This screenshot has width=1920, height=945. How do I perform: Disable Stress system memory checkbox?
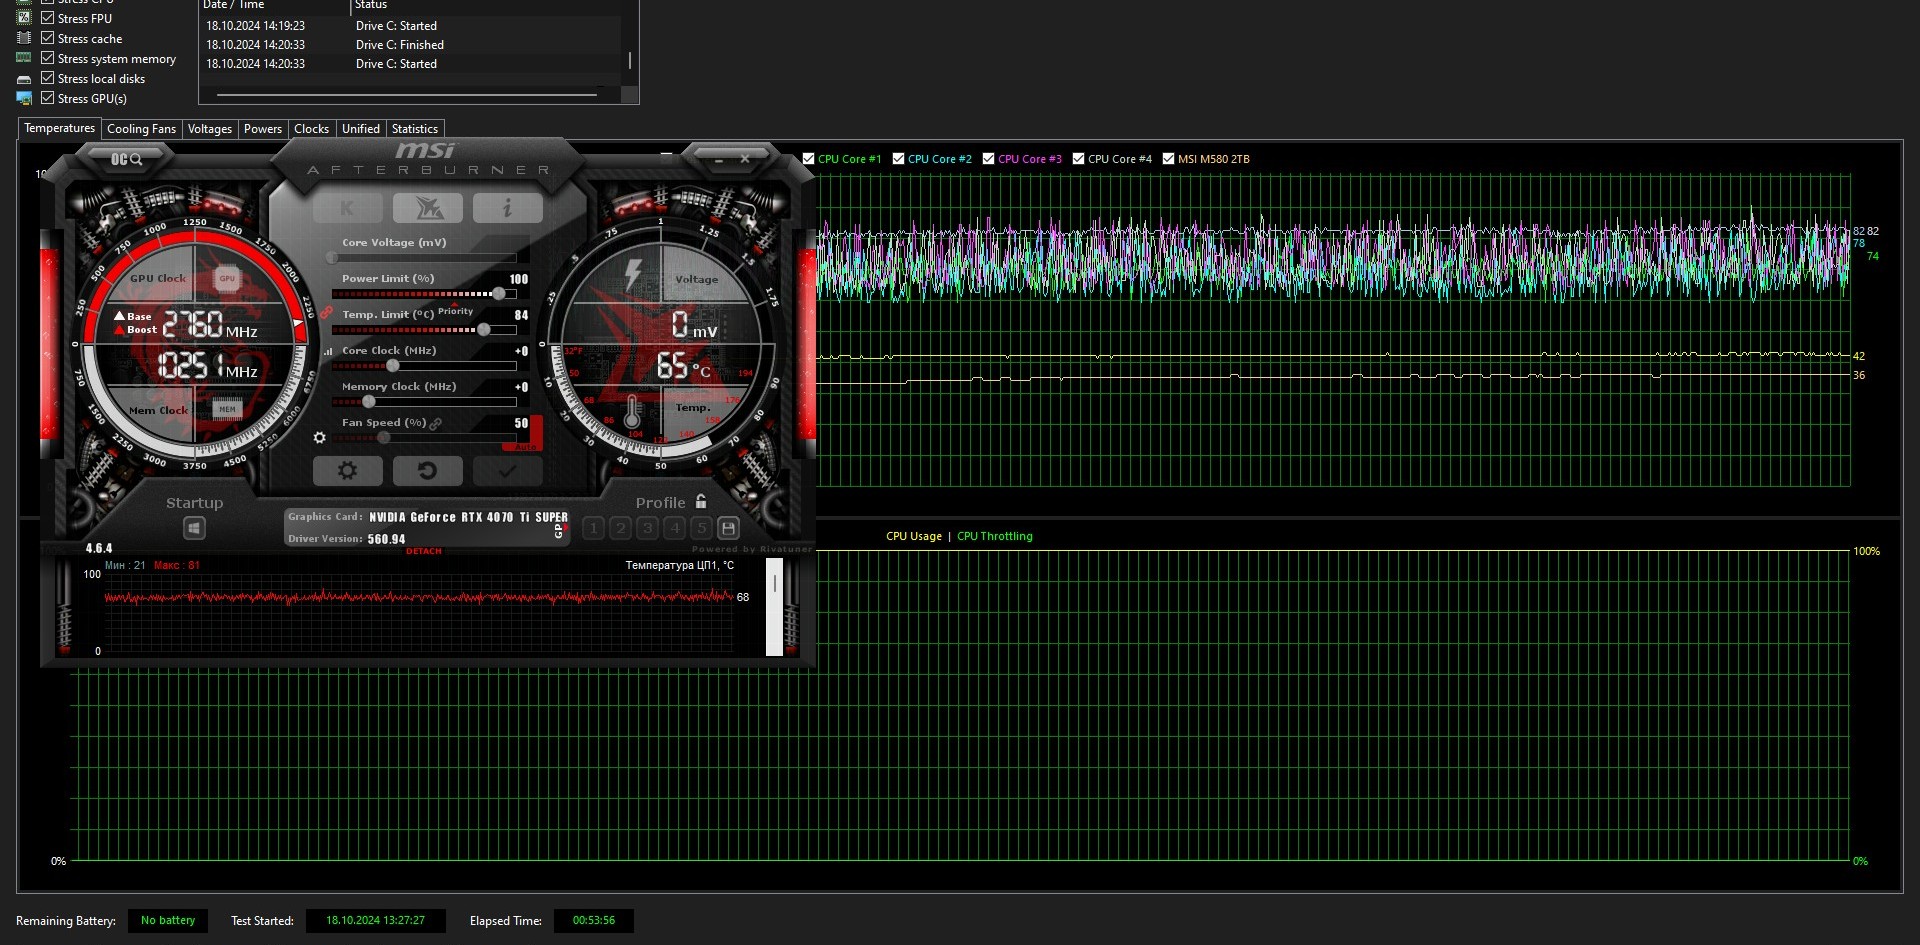[x=47, y=58]
